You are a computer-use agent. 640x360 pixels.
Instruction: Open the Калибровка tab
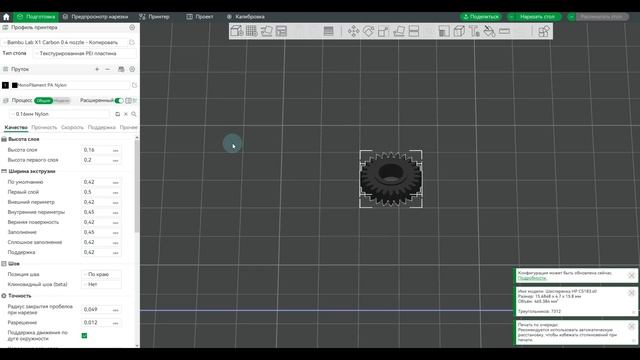point(246,17)
